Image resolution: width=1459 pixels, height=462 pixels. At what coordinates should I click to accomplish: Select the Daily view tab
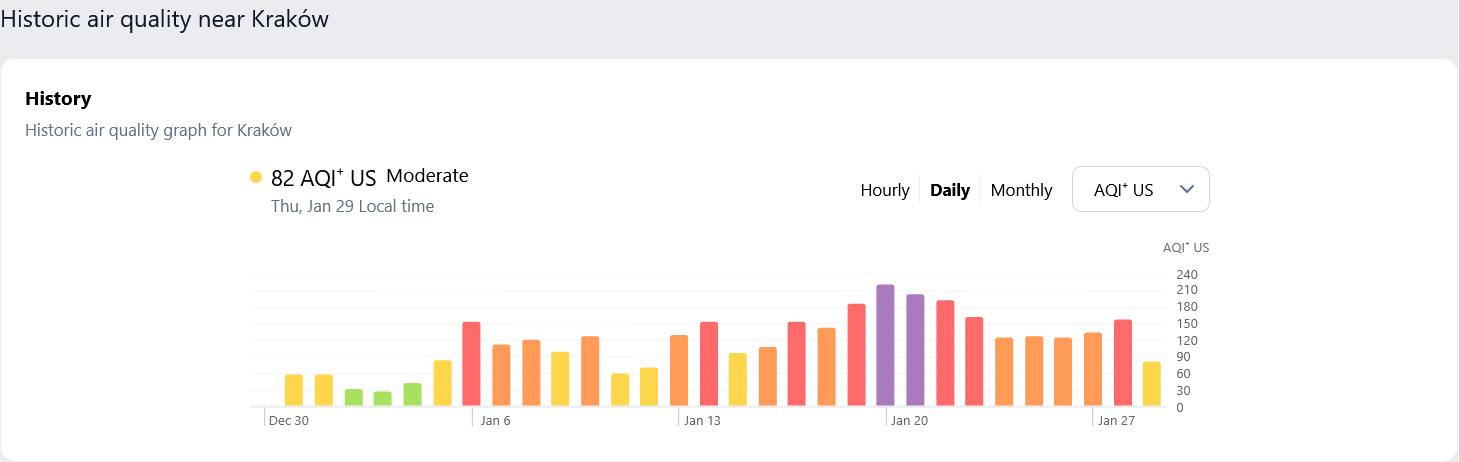[950, 190]
